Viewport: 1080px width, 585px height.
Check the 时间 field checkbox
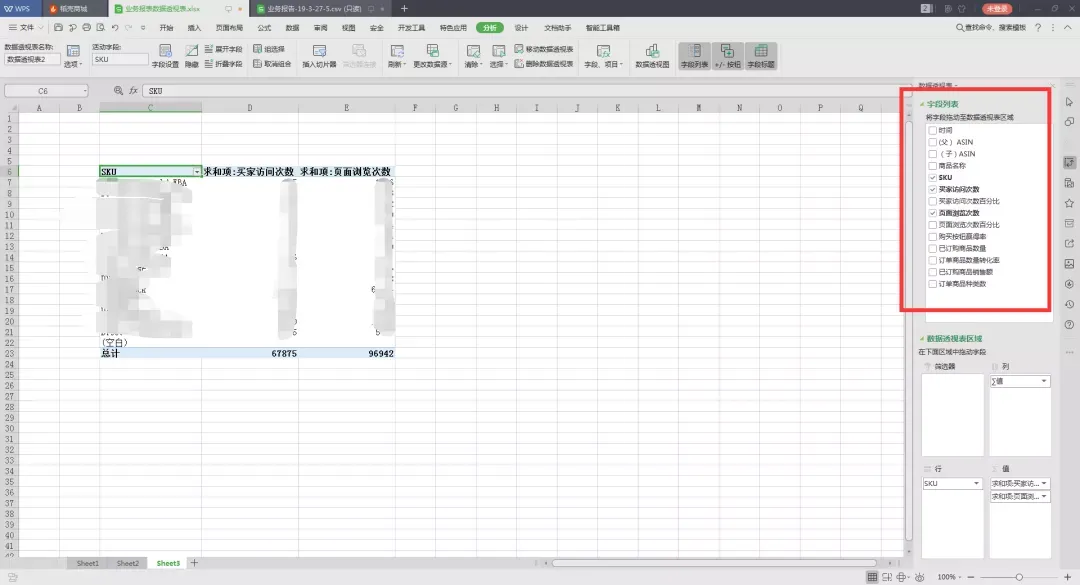pos(933,130)
